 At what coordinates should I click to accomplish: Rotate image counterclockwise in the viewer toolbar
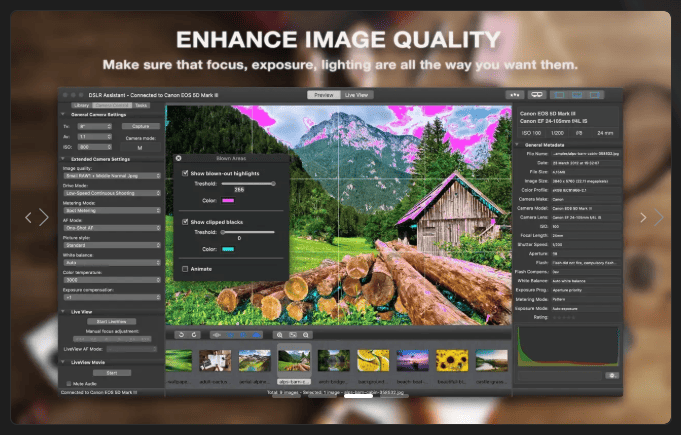pyautogui.click(x=182, y=335)
